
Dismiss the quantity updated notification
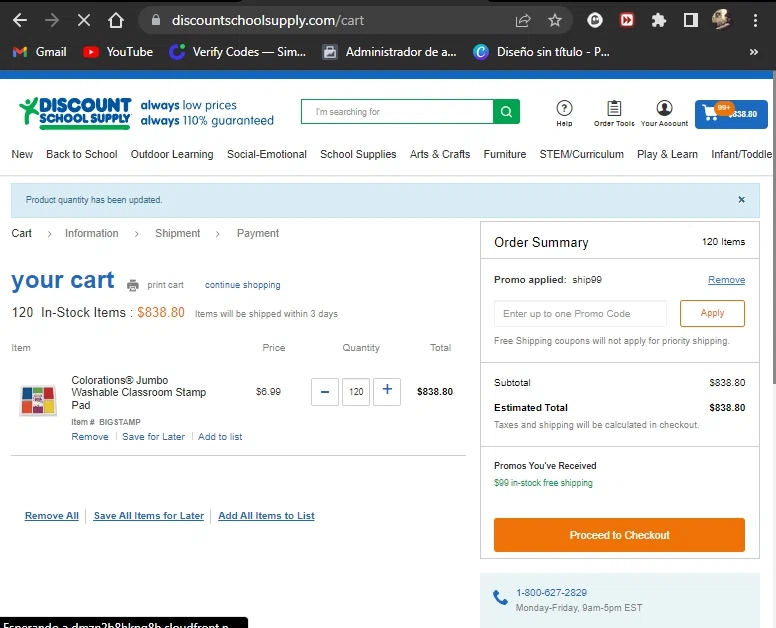click(741, 199)
